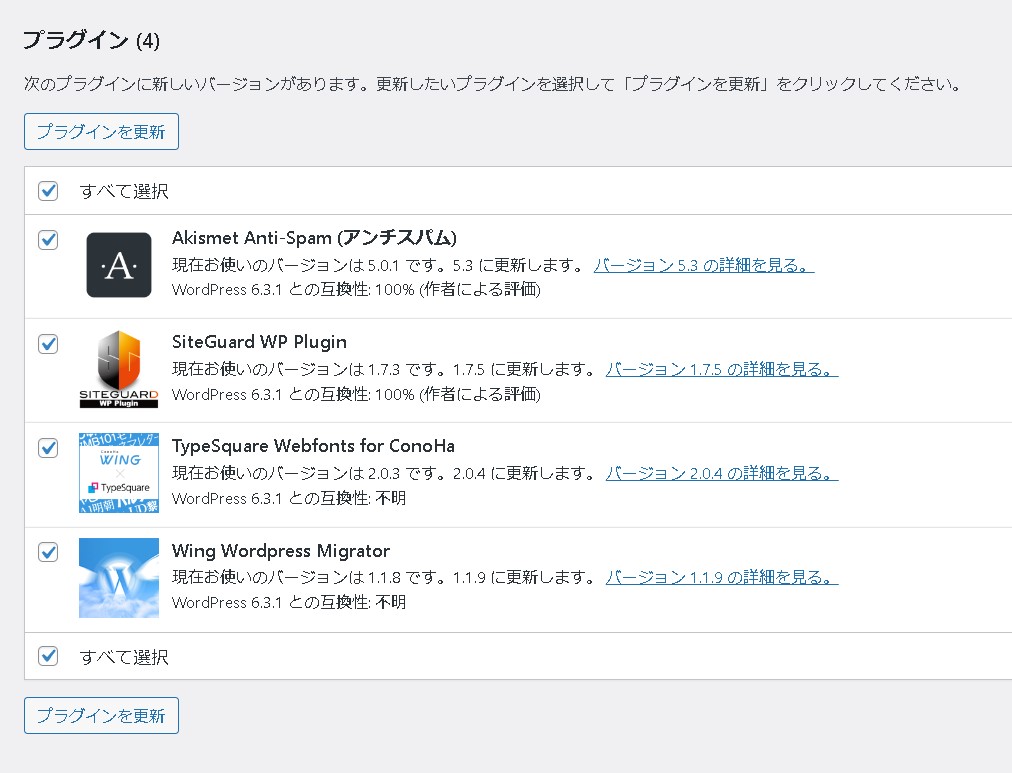The image size is (1012, 773).
Task: Open the バージョン 5.3 の詳細を見る link
Action: click(x=703, y=266)
